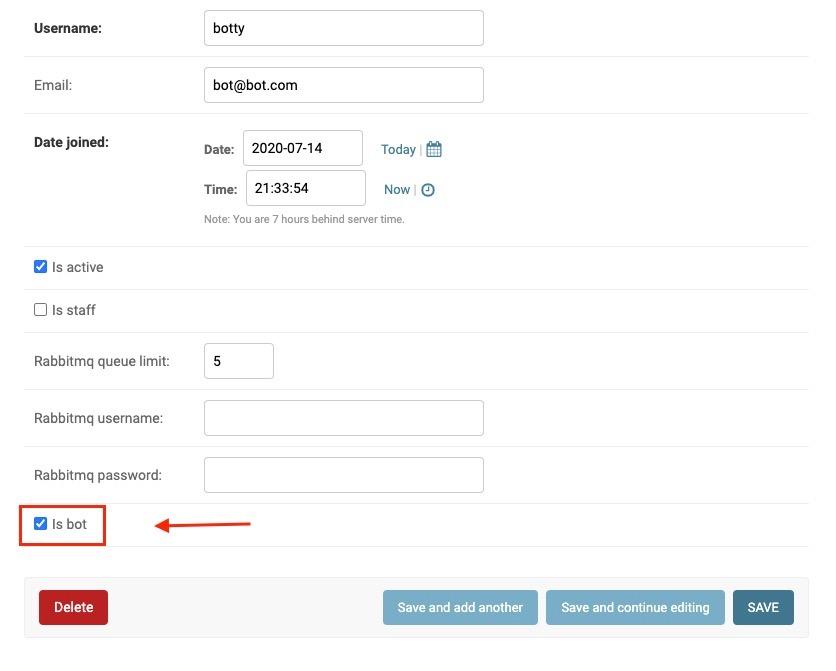Click the Email field showing bot@bot.com
This screenshot has width=836, height=671.
[x=343, y=85]
